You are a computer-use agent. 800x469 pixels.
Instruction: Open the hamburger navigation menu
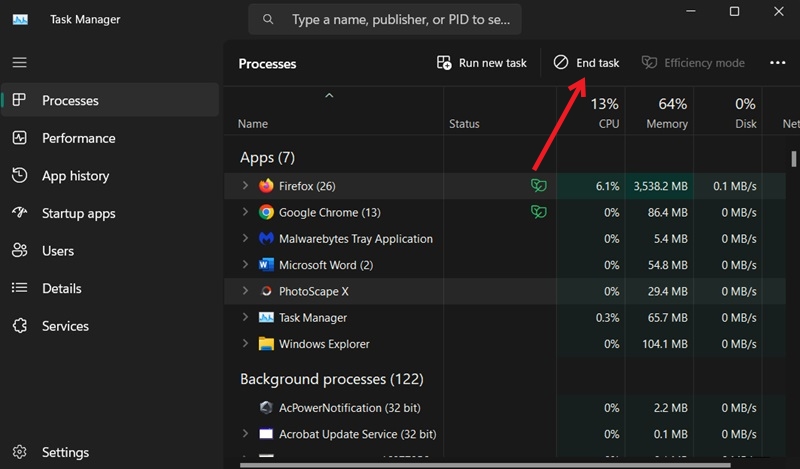point(19,62)
